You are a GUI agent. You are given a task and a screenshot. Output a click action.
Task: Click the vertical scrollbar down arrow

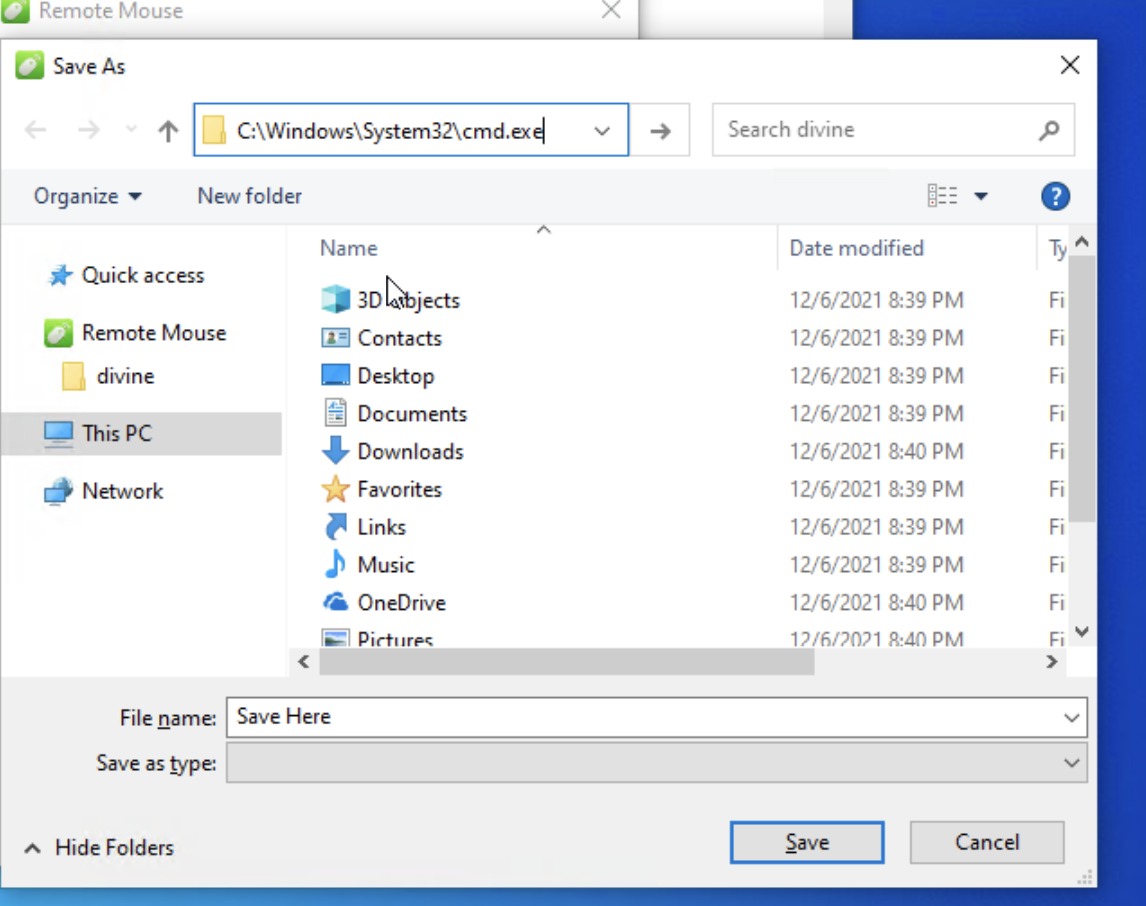tap(1082, 632)
